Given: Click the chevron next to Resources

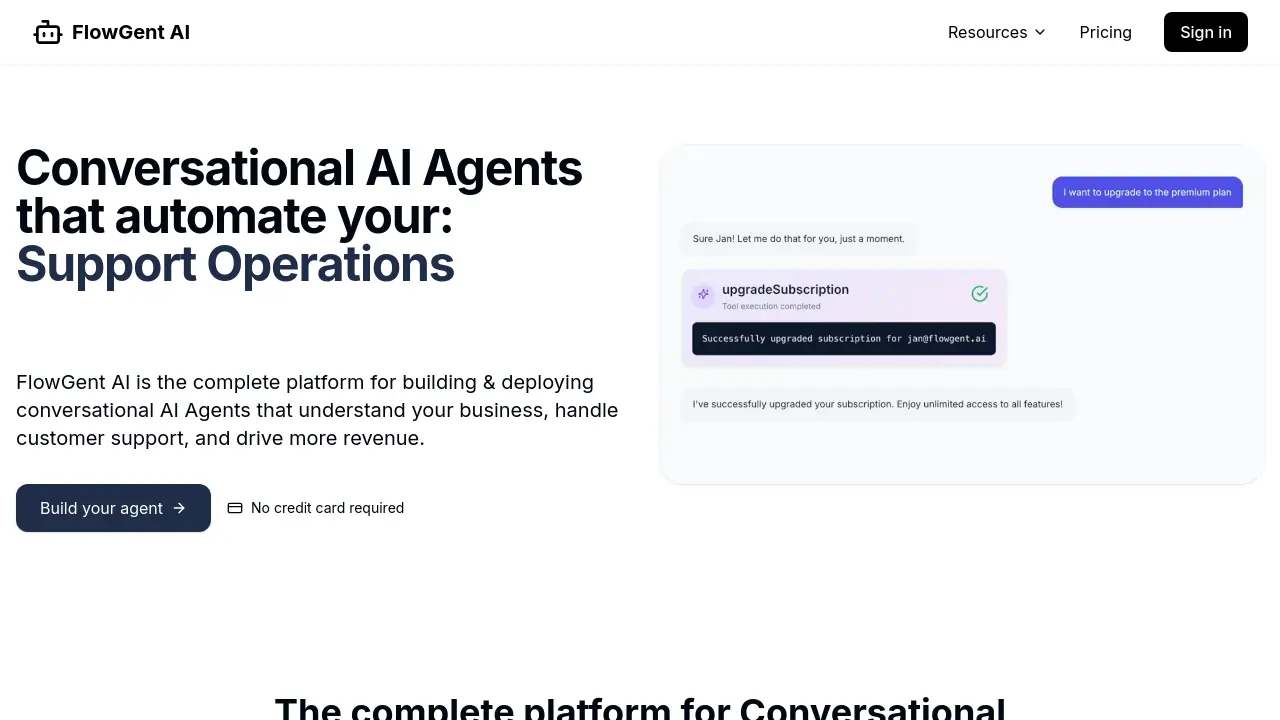Looking at the screenshot, I should click(1040, 32).
